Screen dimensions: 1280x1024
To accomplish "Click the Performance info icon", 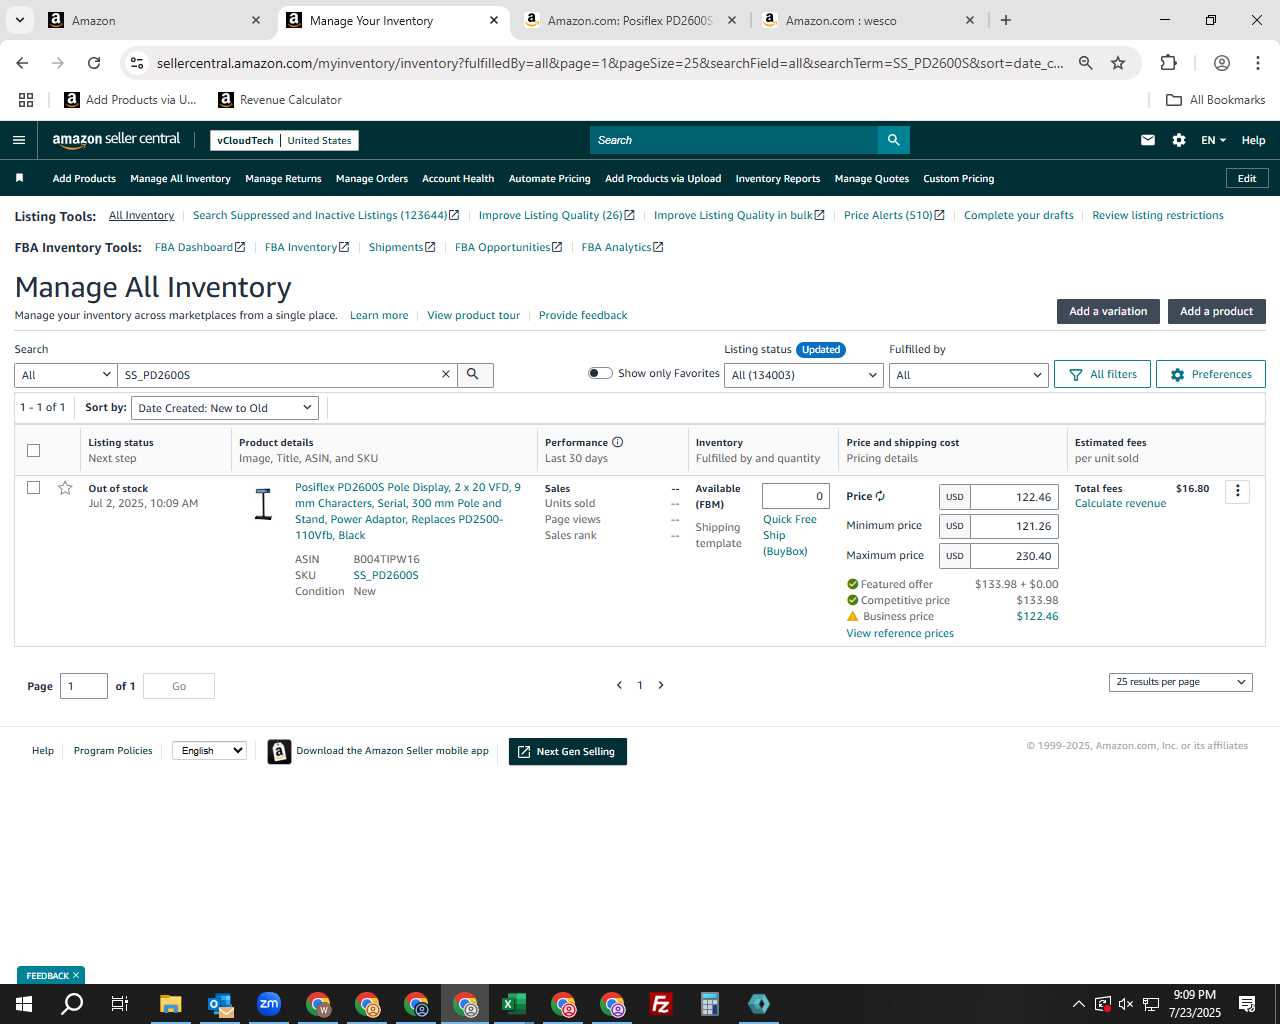I will (x=617, y=442).
